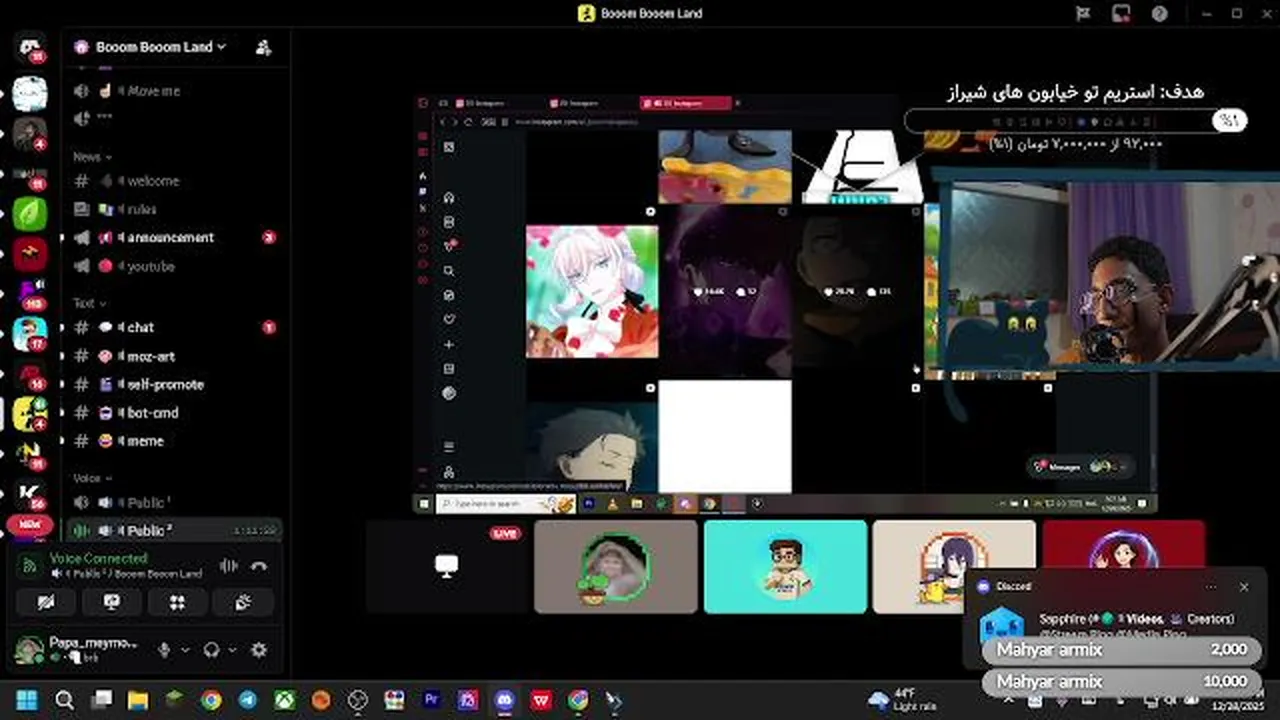Collapse the Text category
This screenshot has width=1280, height=720.
tap(89, 303)
